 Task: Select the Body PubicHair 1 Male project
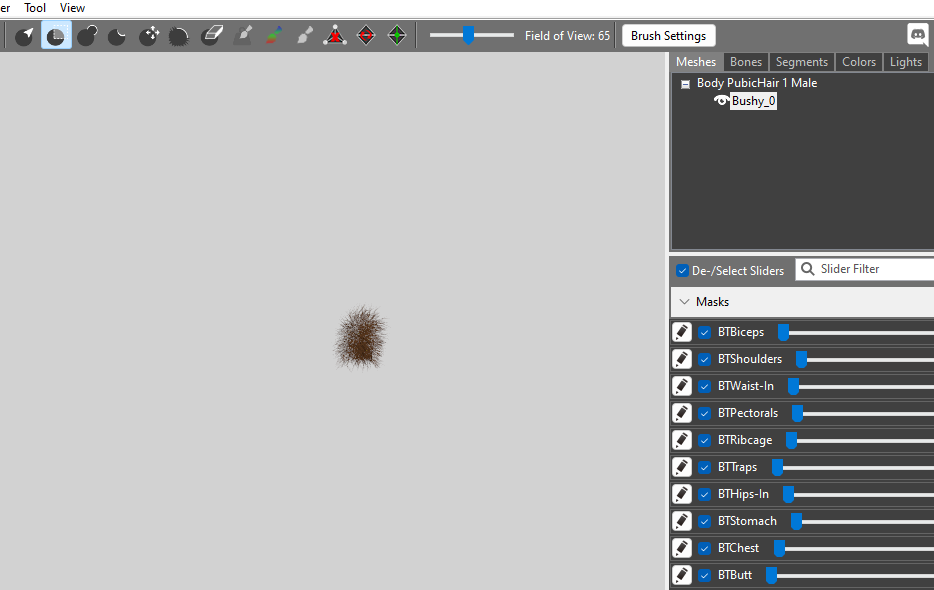[757, 83]
